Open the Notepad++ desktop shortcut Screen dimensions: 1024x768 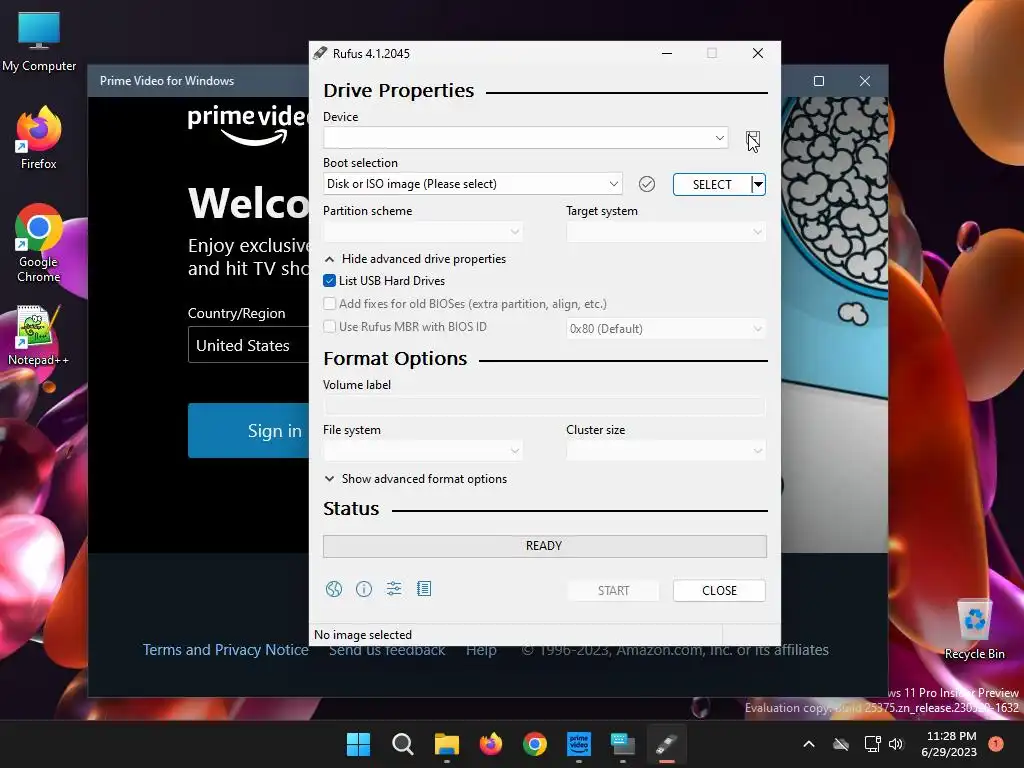pyautogui.click(x=39, y=336)
